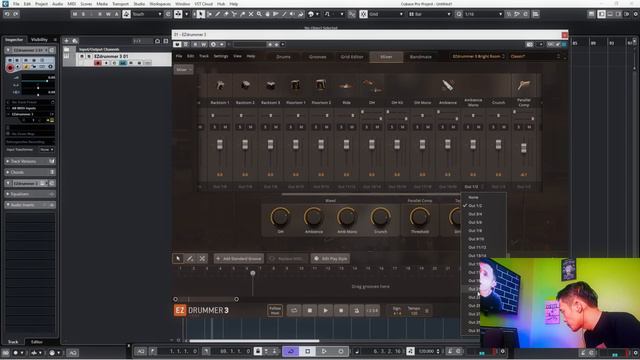Toggle Read automation R in Cubase toolbar
640x360 pixels.
pyautogui.click(x=100, y=14)
